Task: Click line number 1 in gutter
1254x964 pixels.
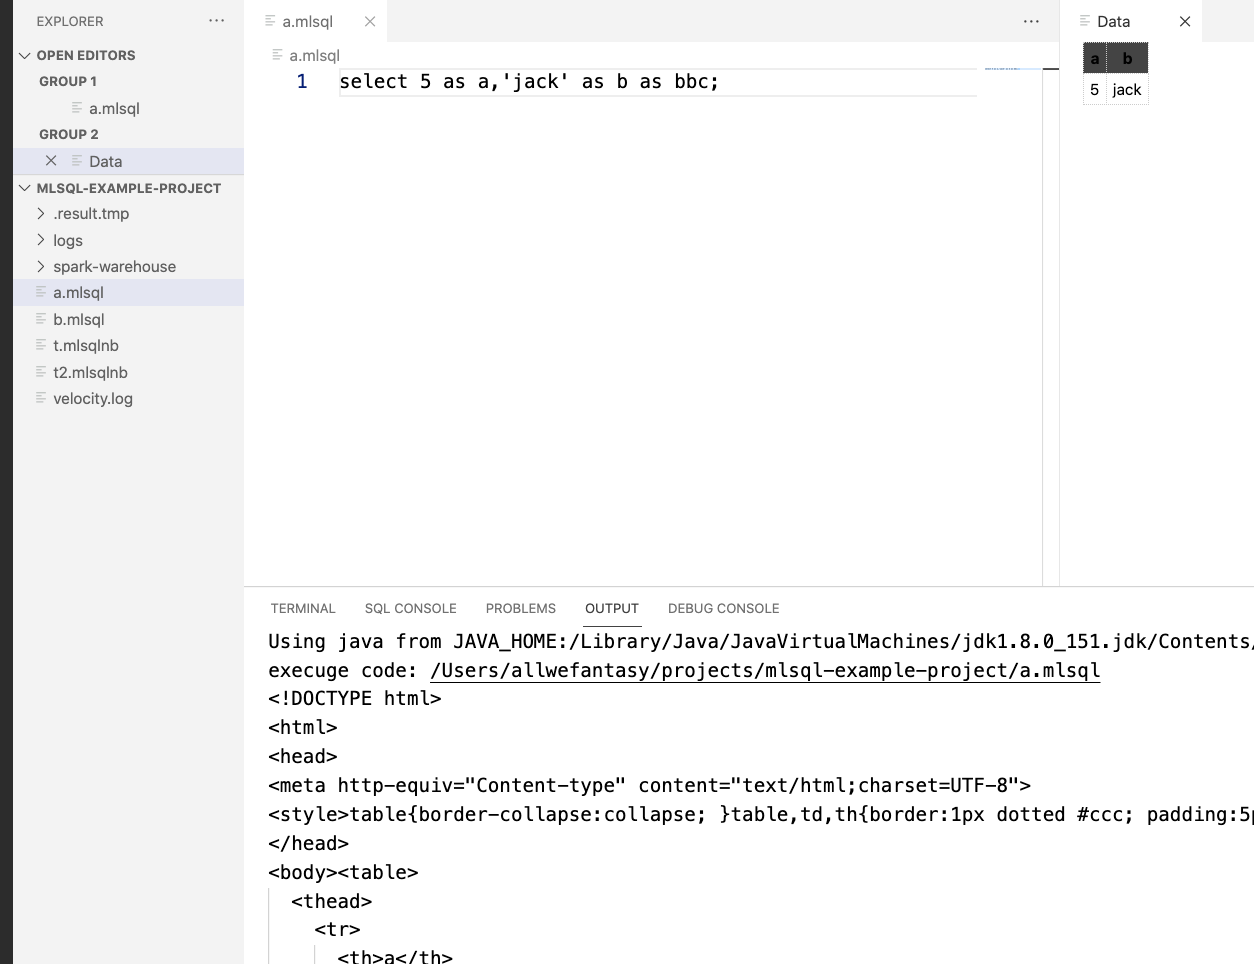Action: 302,82
